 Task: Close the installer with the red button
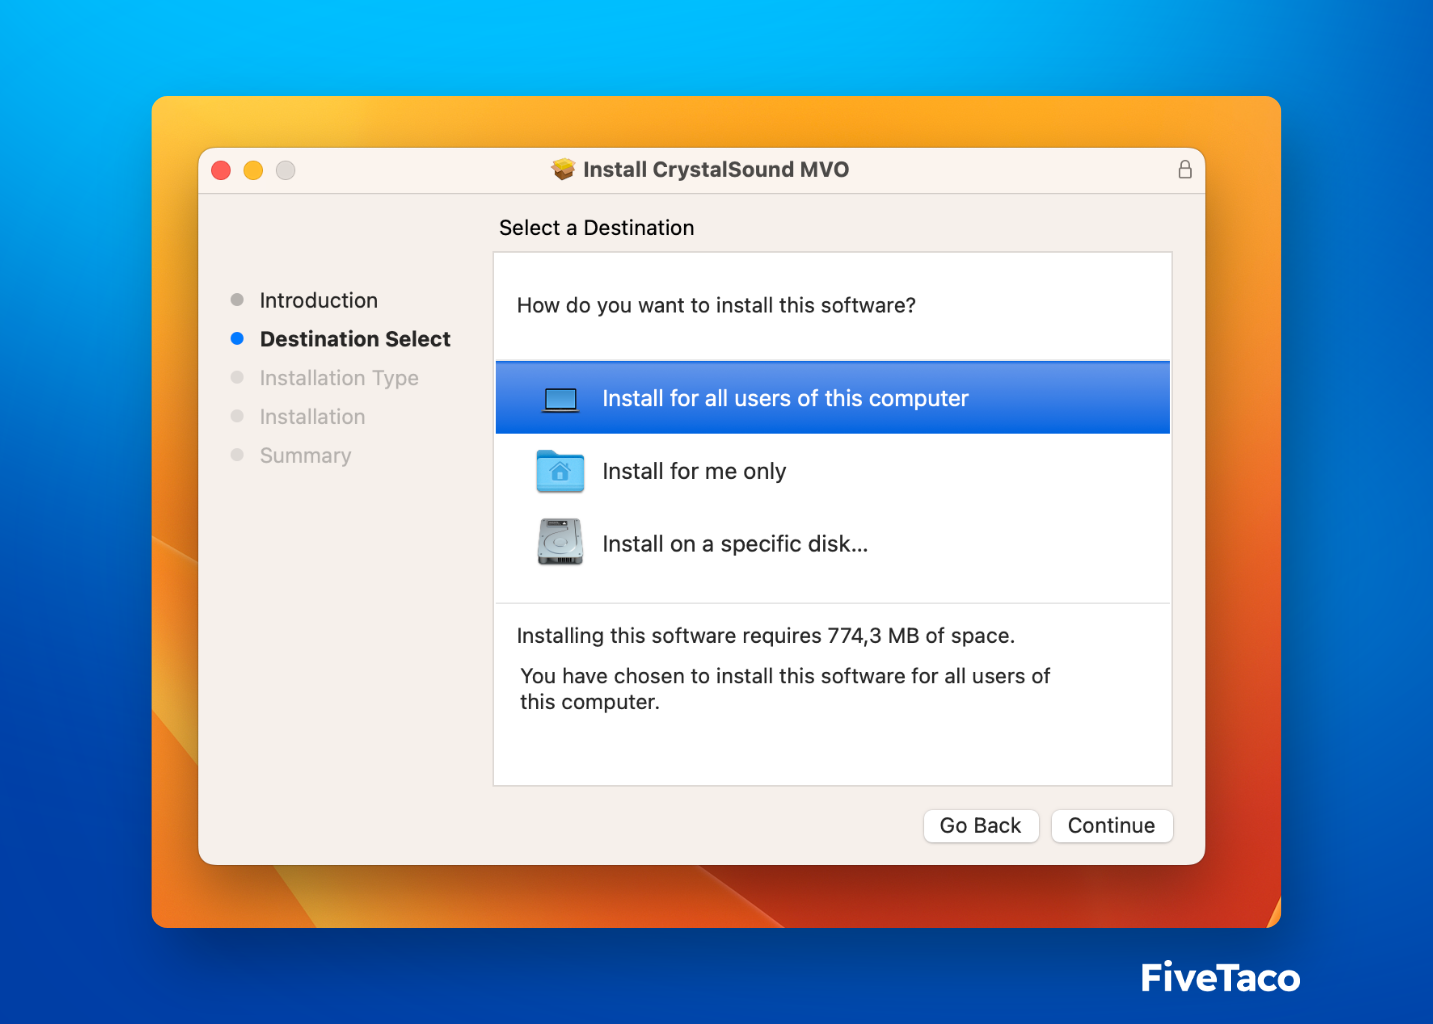click(221, 170)
